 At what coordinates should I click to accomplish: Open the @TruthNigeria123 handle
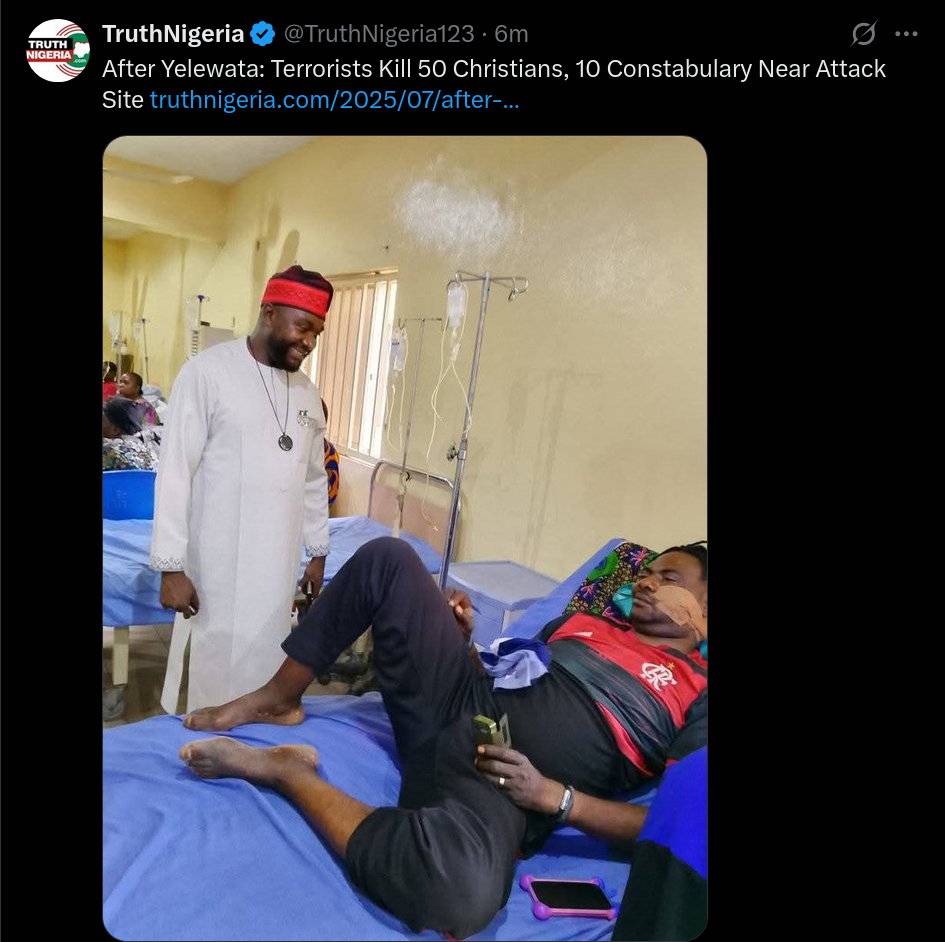[379, 34]
